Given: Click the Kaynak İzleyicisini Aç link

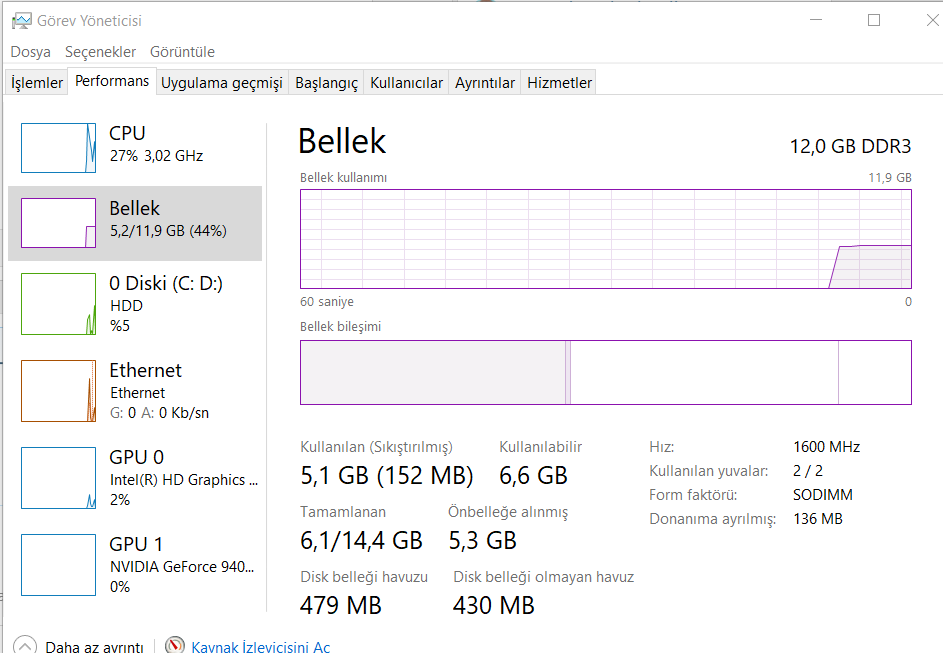Looking at the screenshot, I should [260, 647].
